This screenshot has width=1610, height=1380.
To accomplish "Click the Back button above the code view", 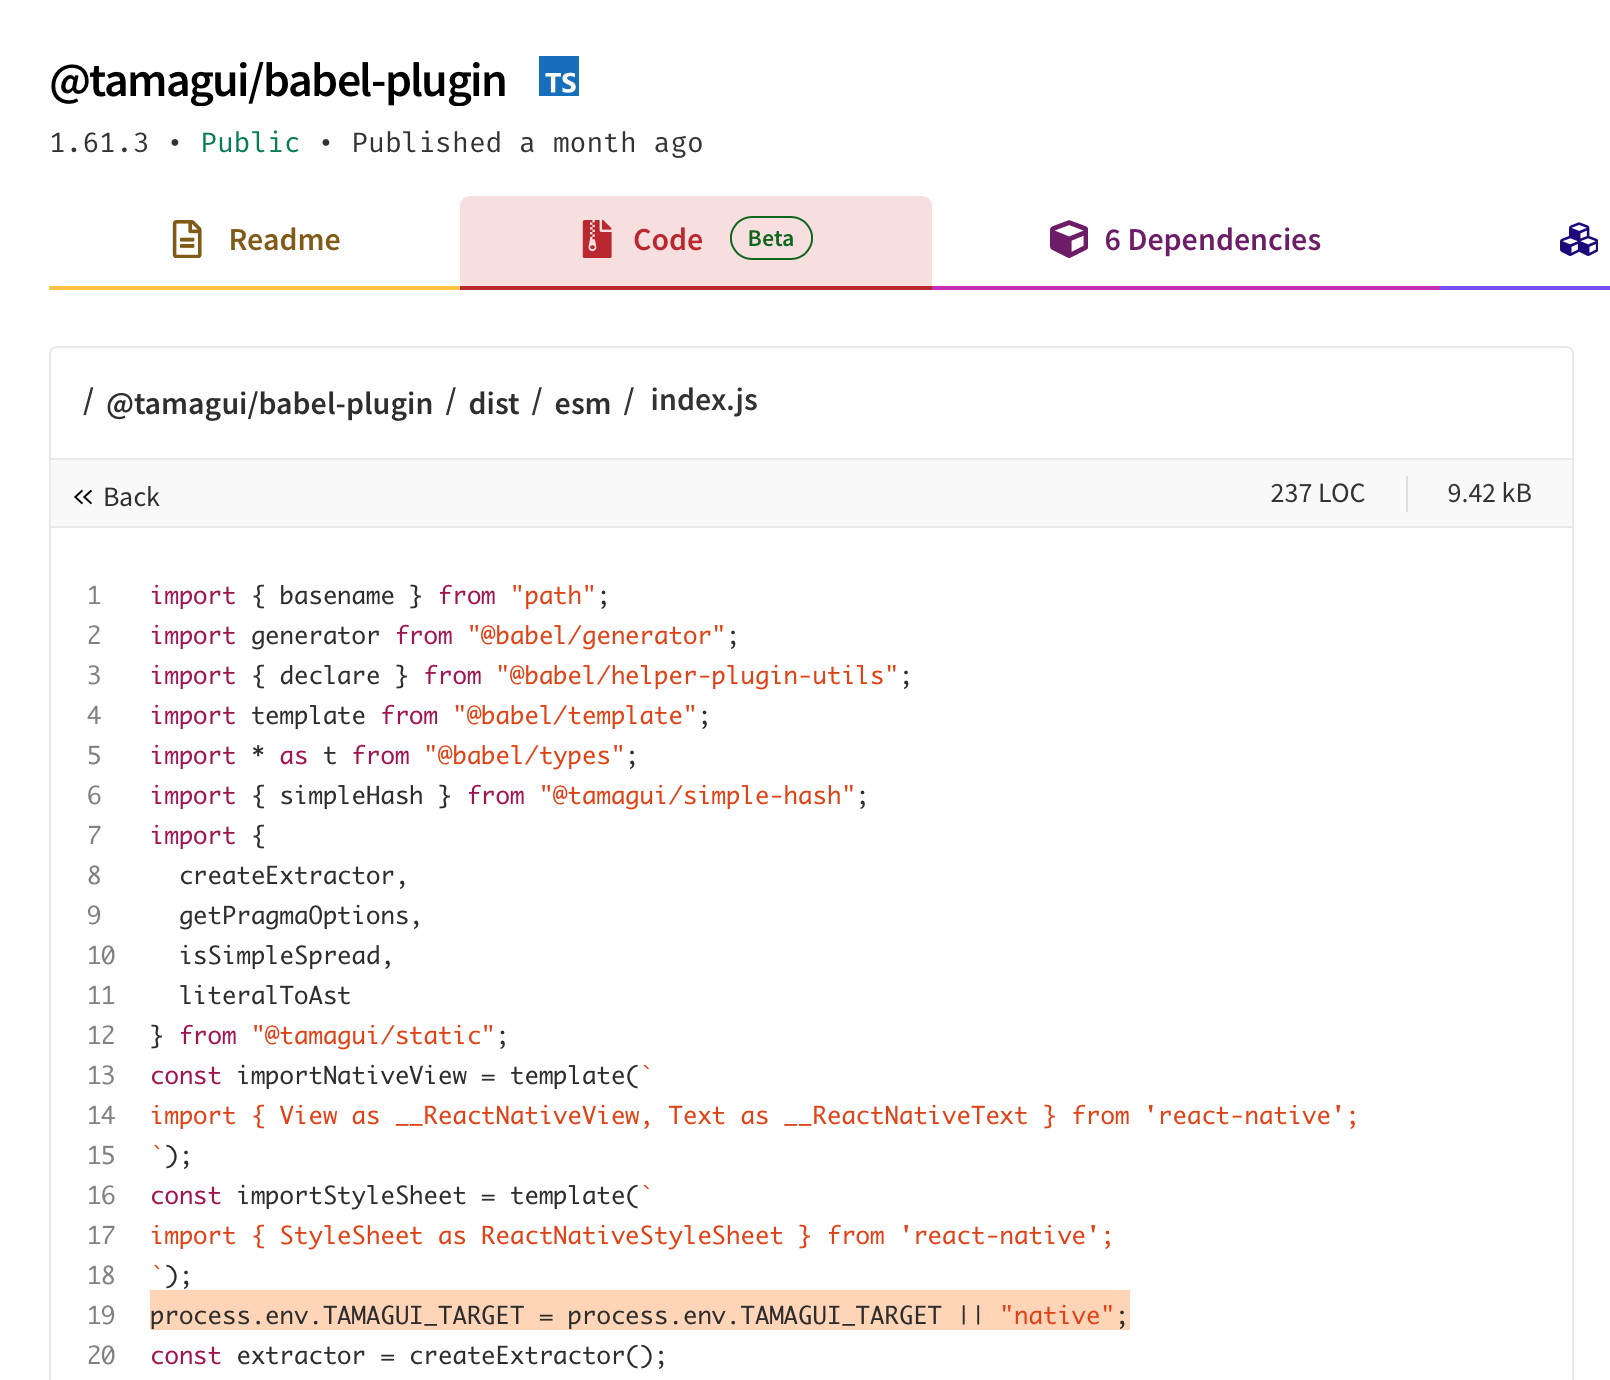I will coord(118,495).
